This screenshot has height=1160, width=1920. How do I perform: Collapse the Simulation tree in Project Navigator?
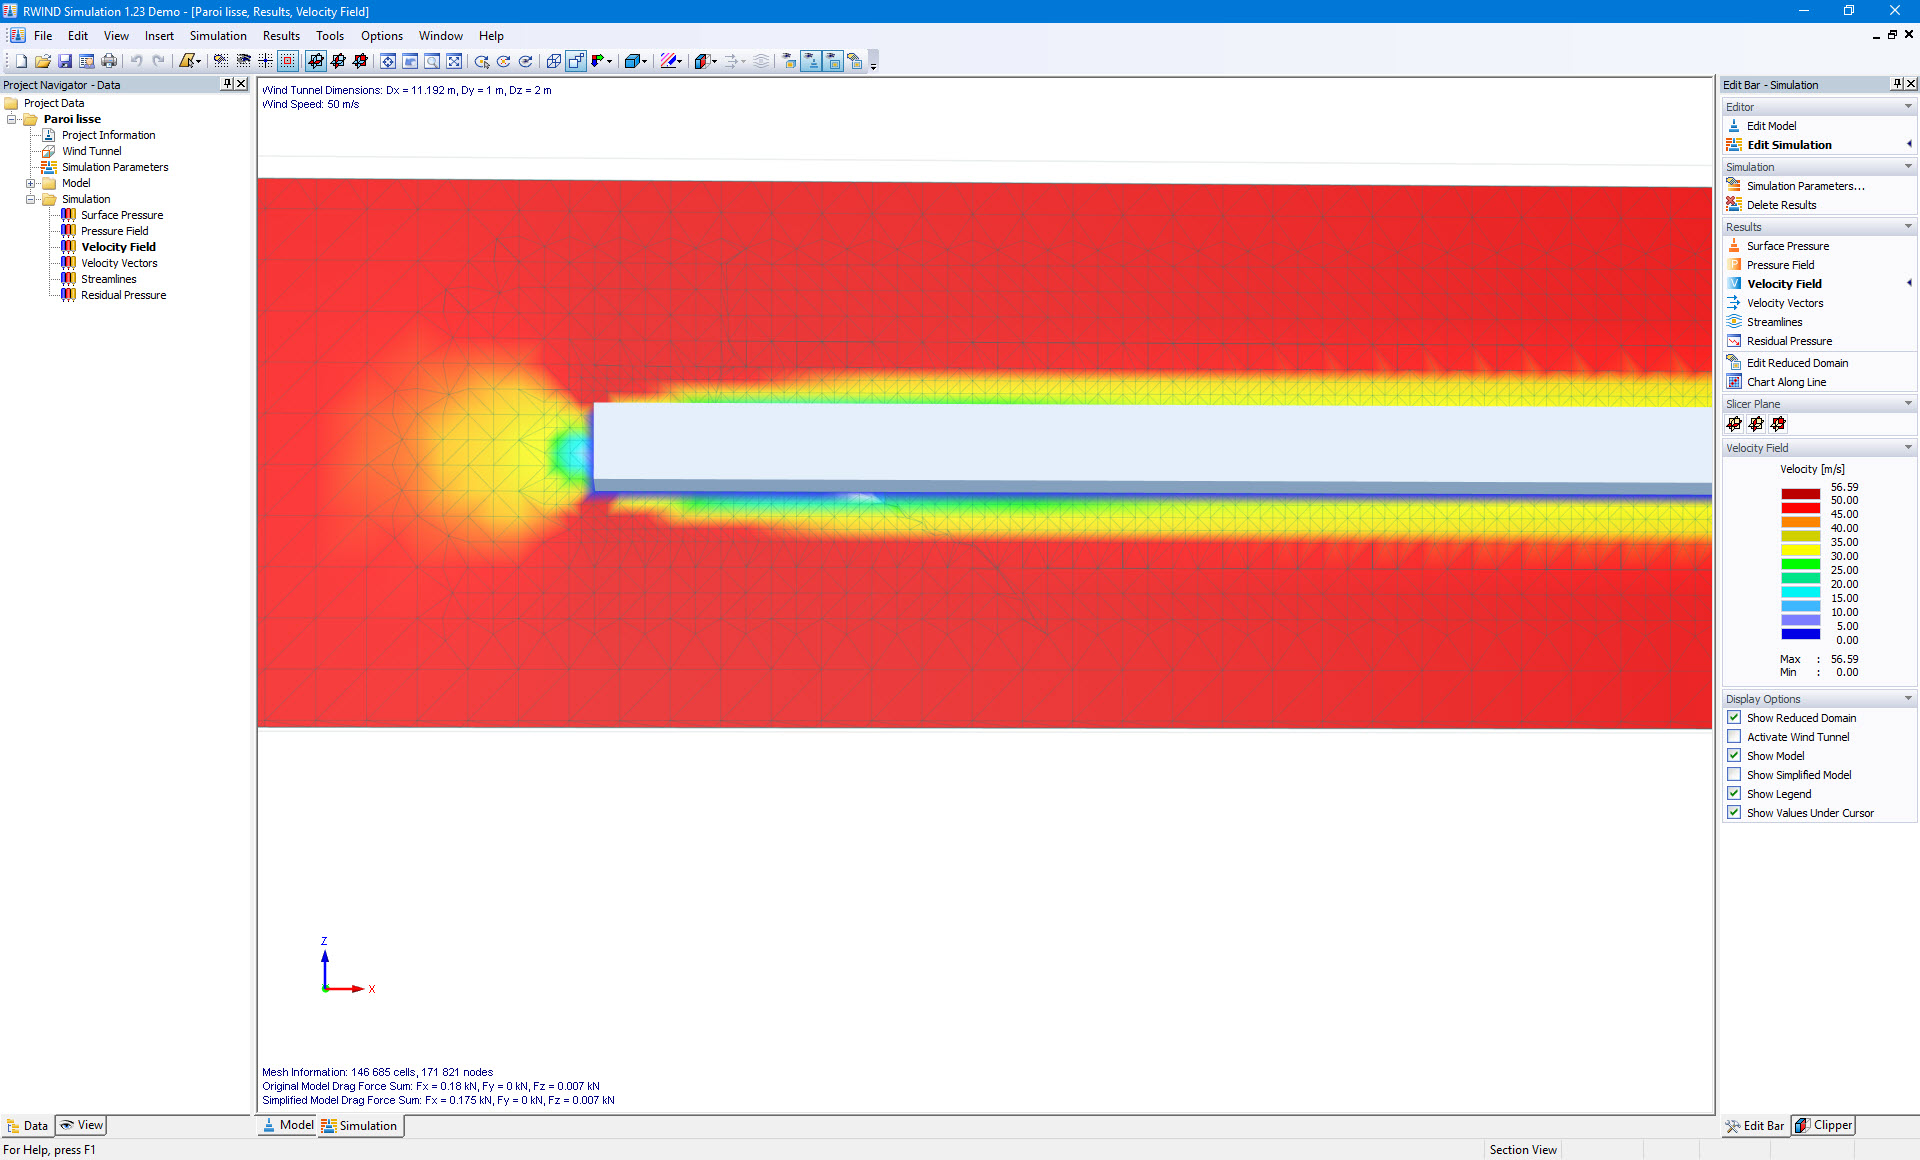coord(31,199)
